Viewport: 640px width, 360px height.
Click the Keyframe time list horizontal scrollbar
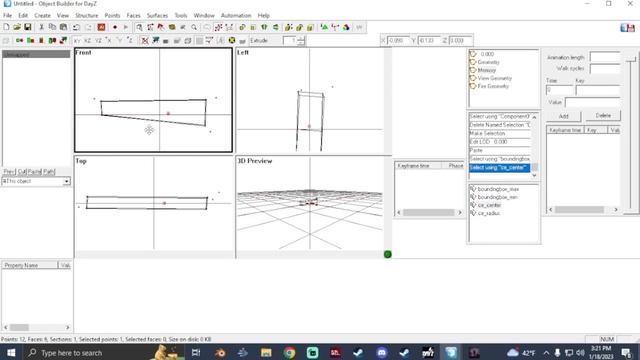coord(429,212)
